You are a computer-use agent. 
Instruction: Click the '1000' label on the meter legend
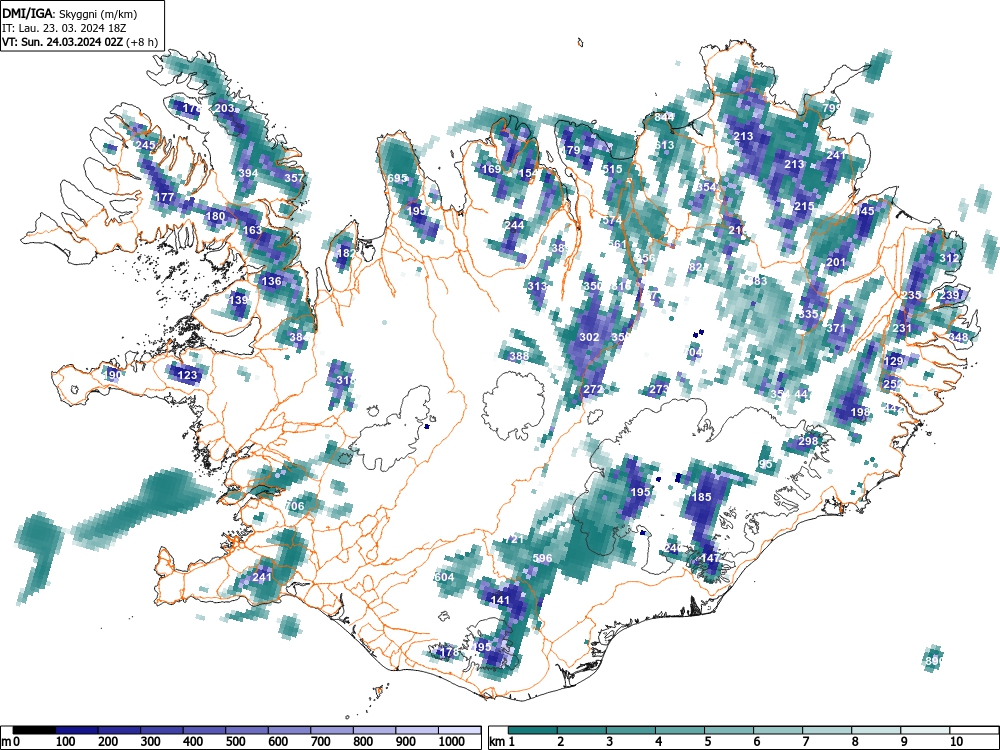[452, 742]
